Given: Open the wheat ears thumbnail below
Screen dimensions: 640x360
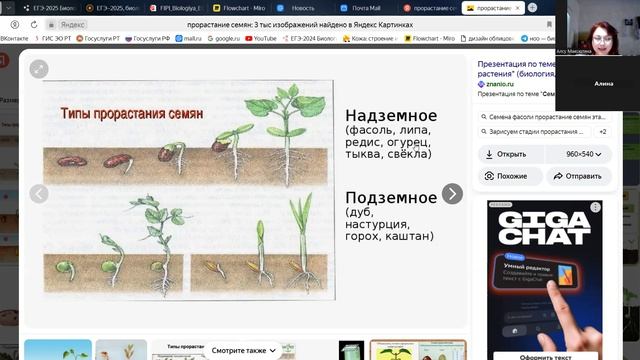Looking at the screenshot, I should [121, 349].
